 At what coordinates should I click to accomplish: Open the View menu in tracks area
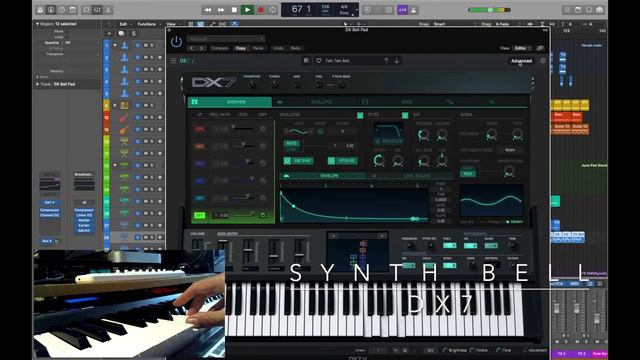tap(171, 24)
